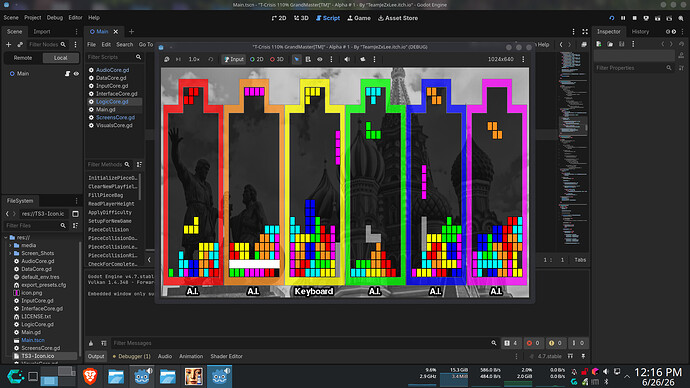Open the script attached to Main node
The height and width of the screenshot is (388, 690).
(67, 73)
